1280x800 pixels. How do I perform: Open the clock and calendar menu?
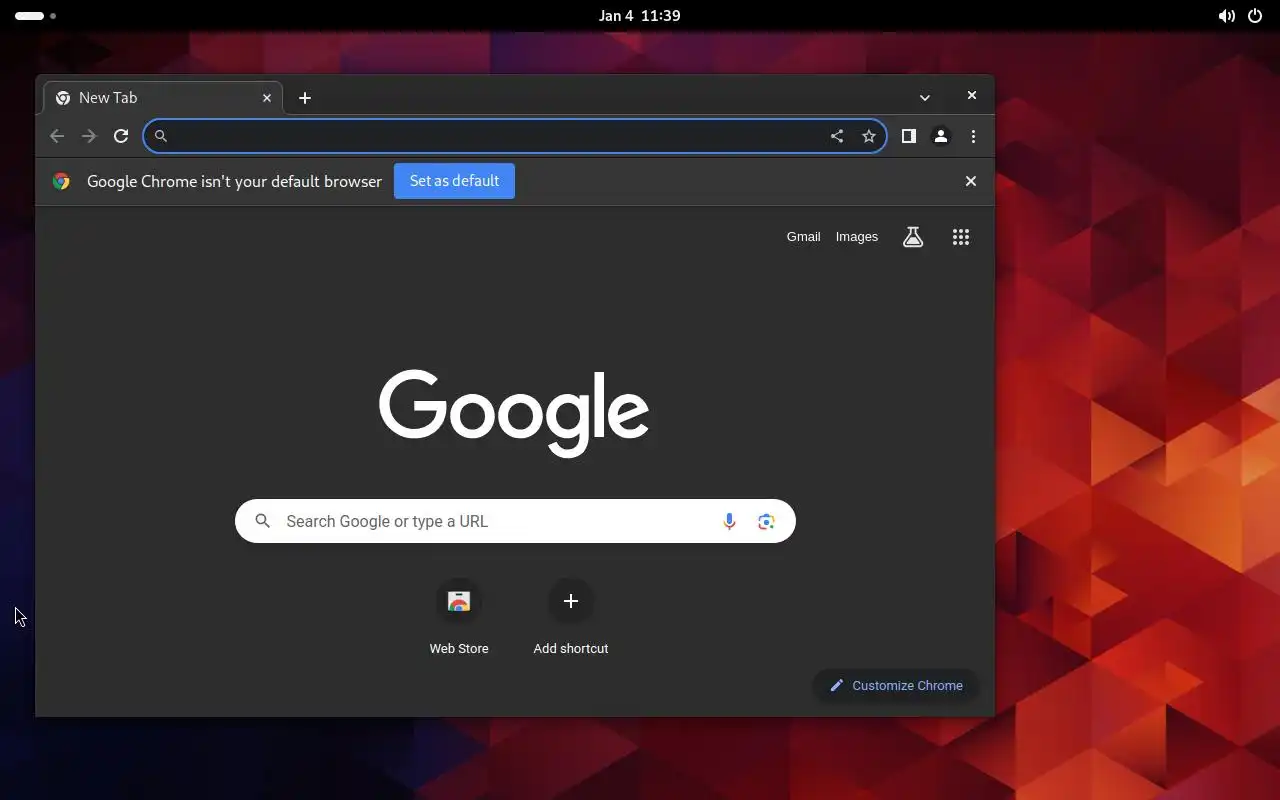click(640, 16)
